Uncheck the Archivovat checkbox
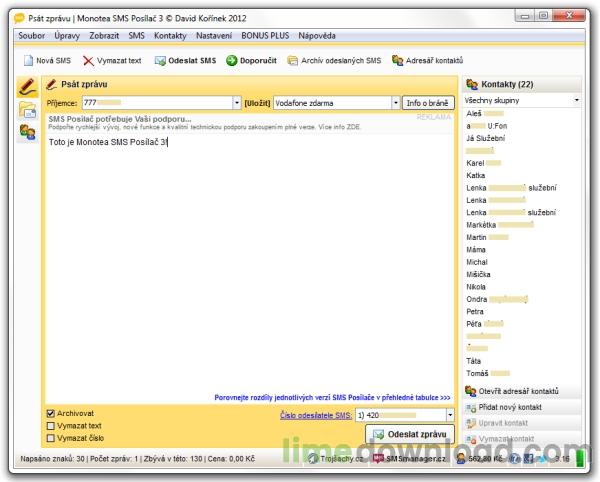 (51, 414)
